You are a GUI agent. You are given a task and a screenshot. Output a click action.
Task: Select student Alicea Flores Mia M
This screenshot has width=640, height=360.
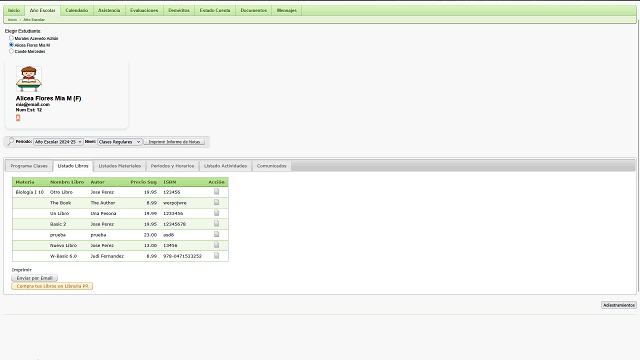[11, 44]
